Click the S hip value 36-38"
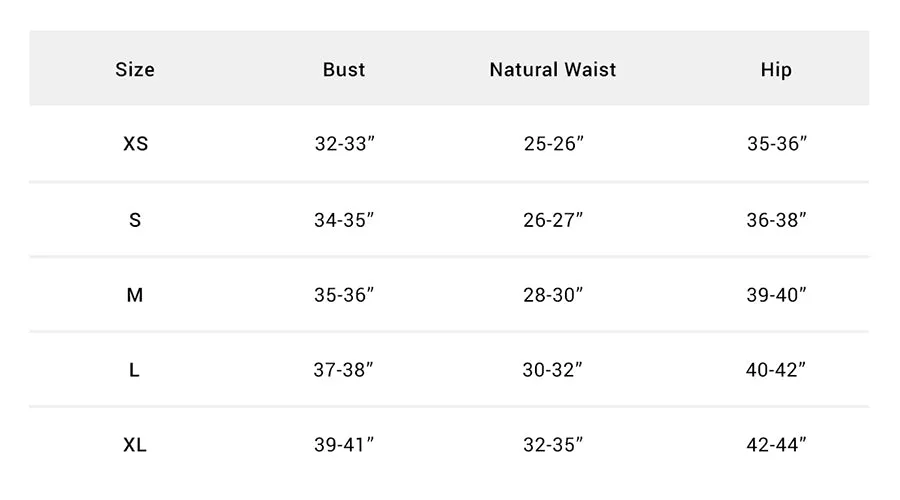 pos(776,220)
